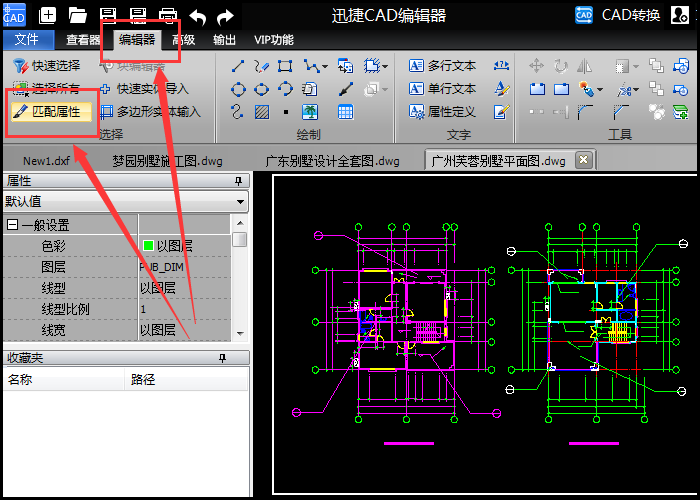Viewport: 700px width, 500px height.
Task: Click the 图层 layer value field
Action: coord(185,267)
